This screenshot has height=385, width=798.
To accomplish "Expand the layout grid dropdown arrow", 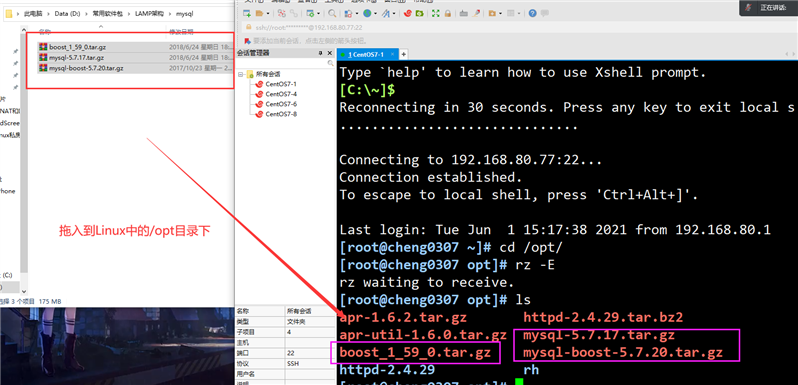I will point(519,13).
